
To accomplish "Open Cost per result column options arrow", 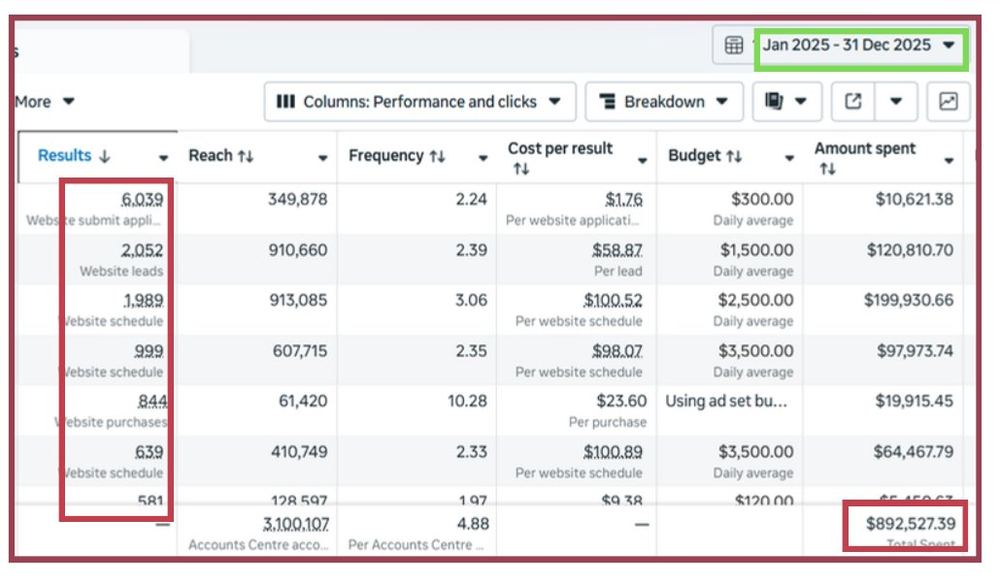I will 642,160.
